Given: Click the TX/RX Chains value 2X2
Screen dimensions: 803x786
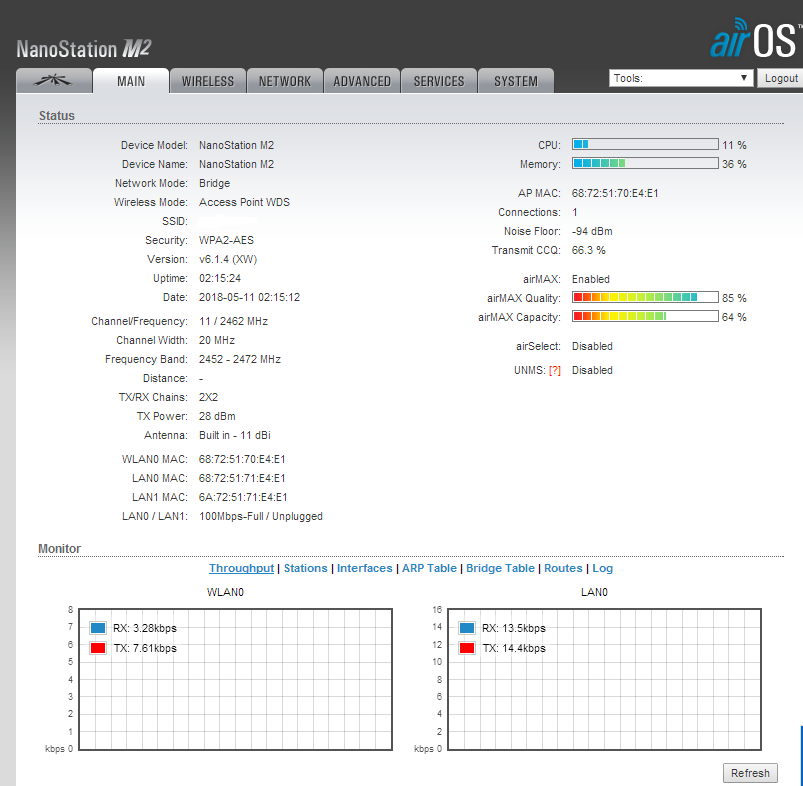Looking at the screenshot, I should coord(208,397).
